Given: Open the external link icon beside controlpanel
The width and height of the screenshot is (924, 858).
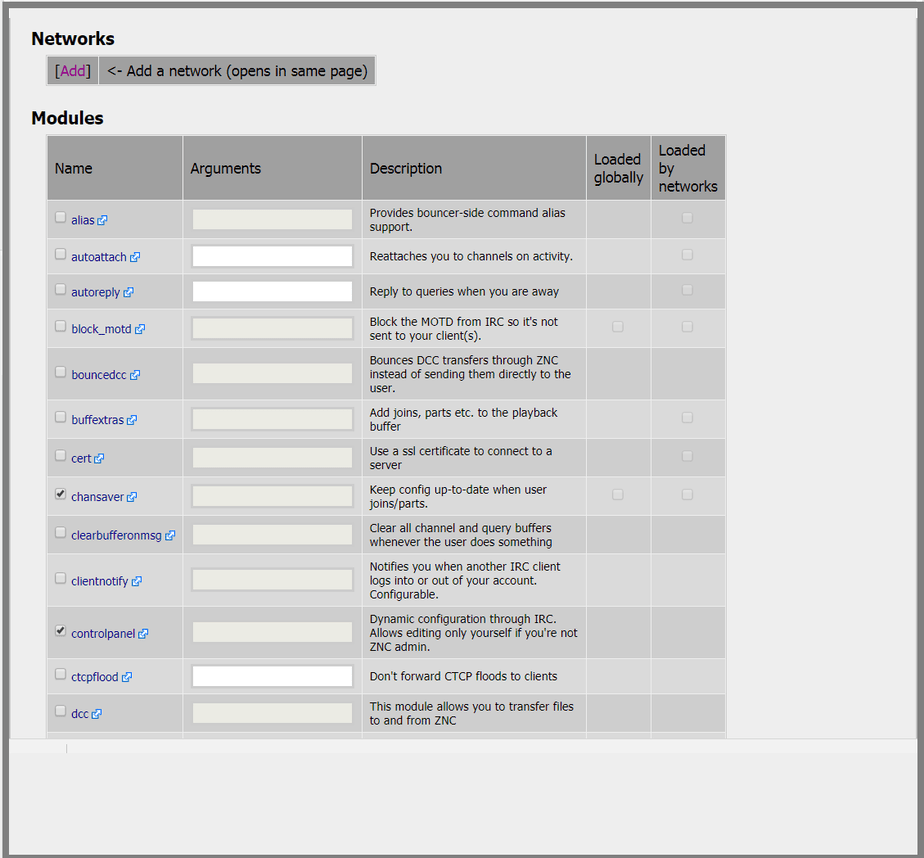Looking at the screenshot, I should point(143,634).
